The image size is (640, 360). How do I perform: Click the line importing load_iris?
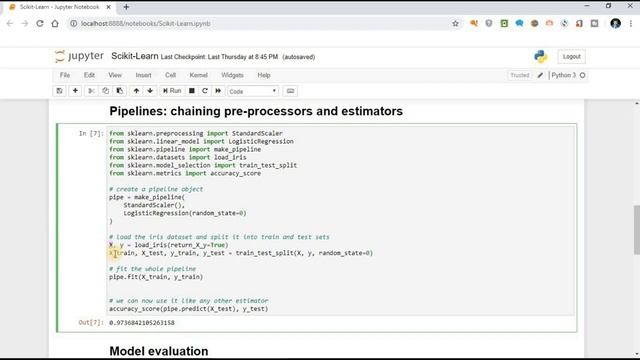(x=178, y=157)
